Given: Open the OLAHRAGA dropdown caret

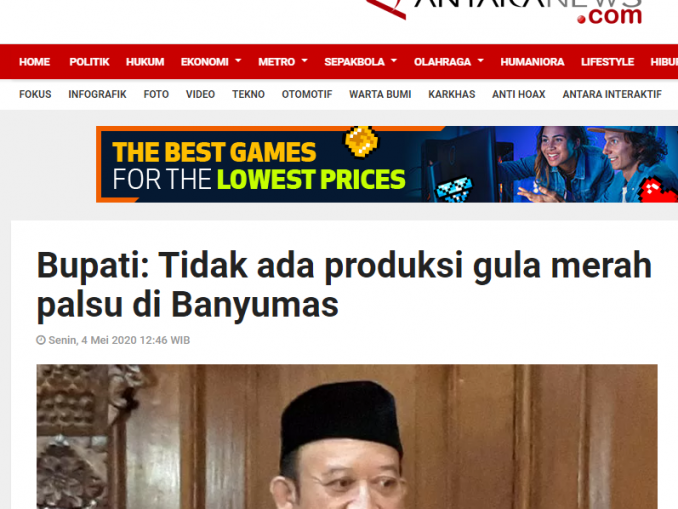Looking at the screenshot, I should (x=480, y=61).
